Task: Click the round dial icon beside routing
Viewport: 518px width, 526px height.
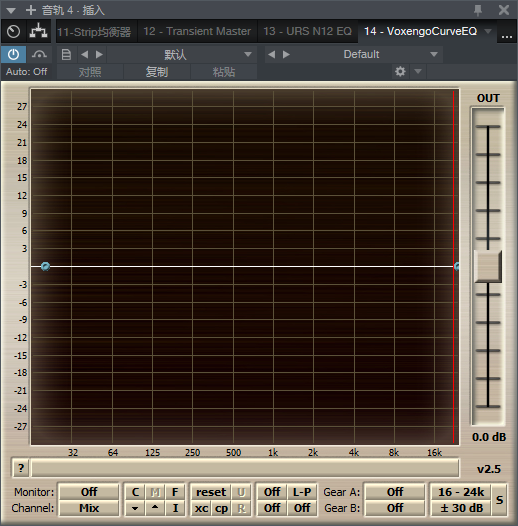Action: coord(13,32)
